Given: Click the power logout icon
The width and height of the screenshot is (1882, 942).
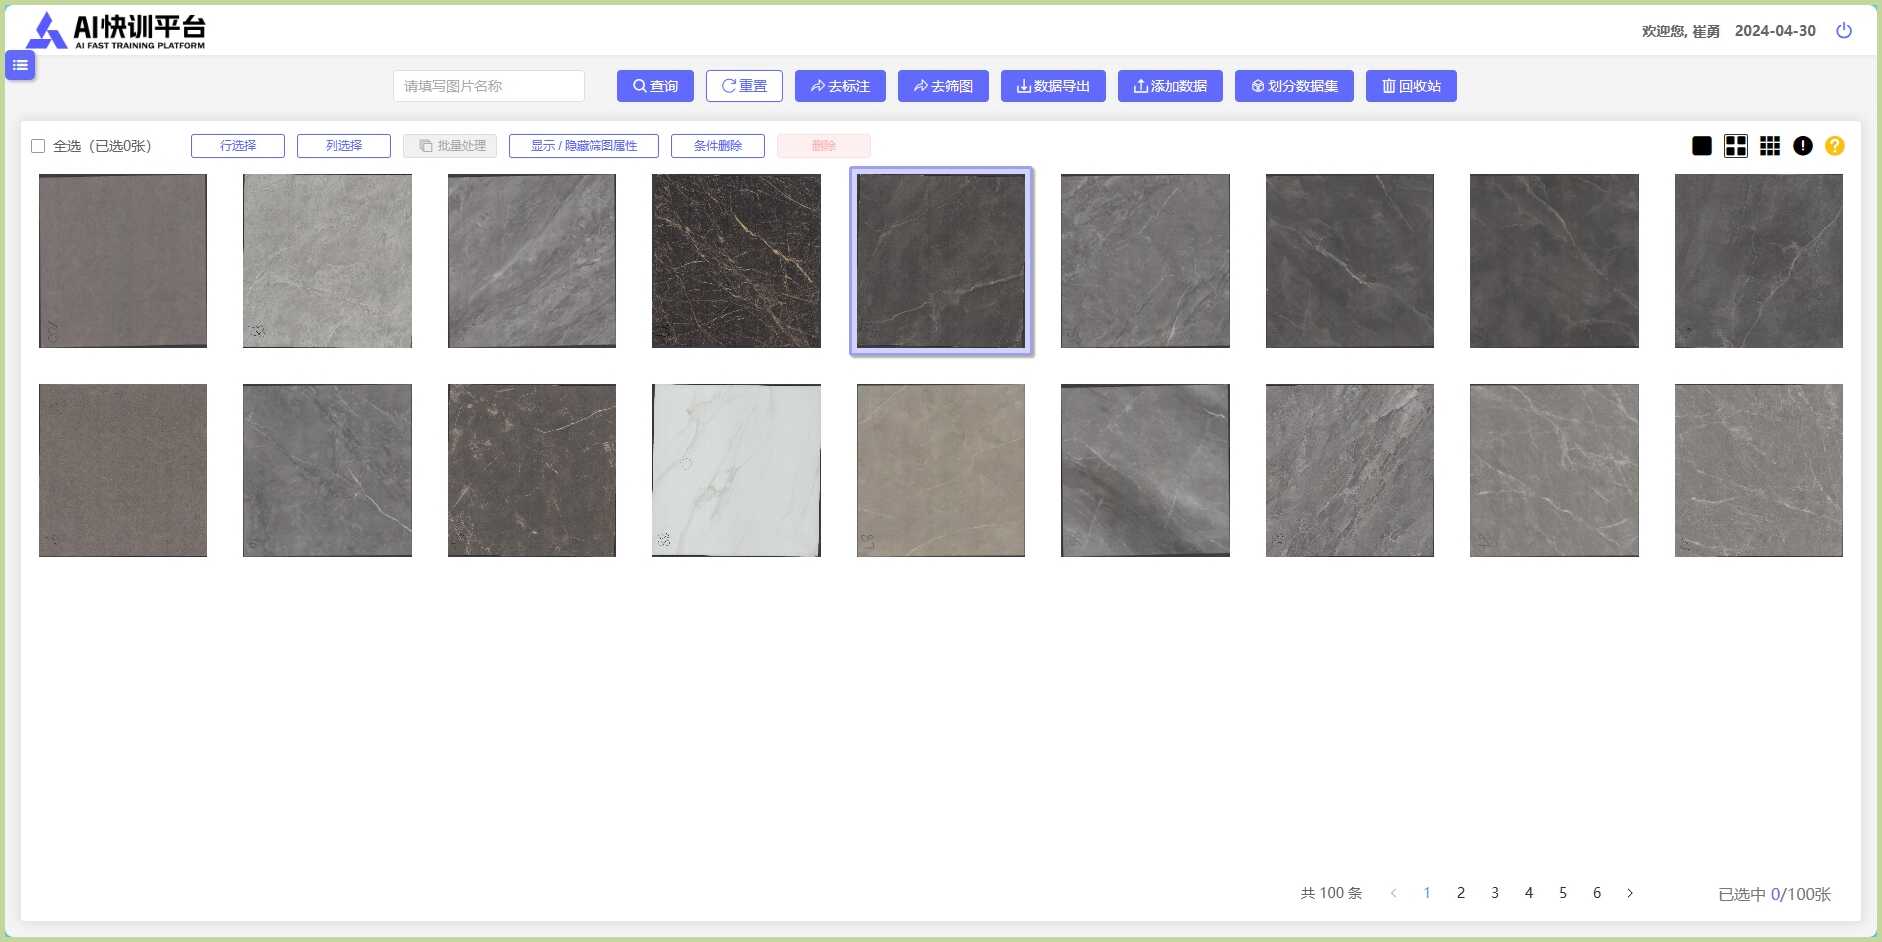Looking at the screenshot, I should click(x=1843, y=31).
